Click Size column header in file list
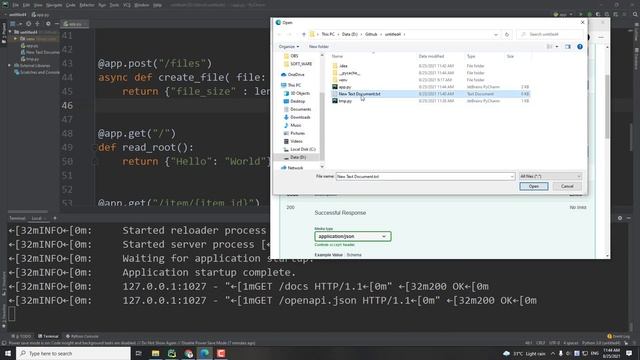640x360 pixels. click(x=510, y=56)
